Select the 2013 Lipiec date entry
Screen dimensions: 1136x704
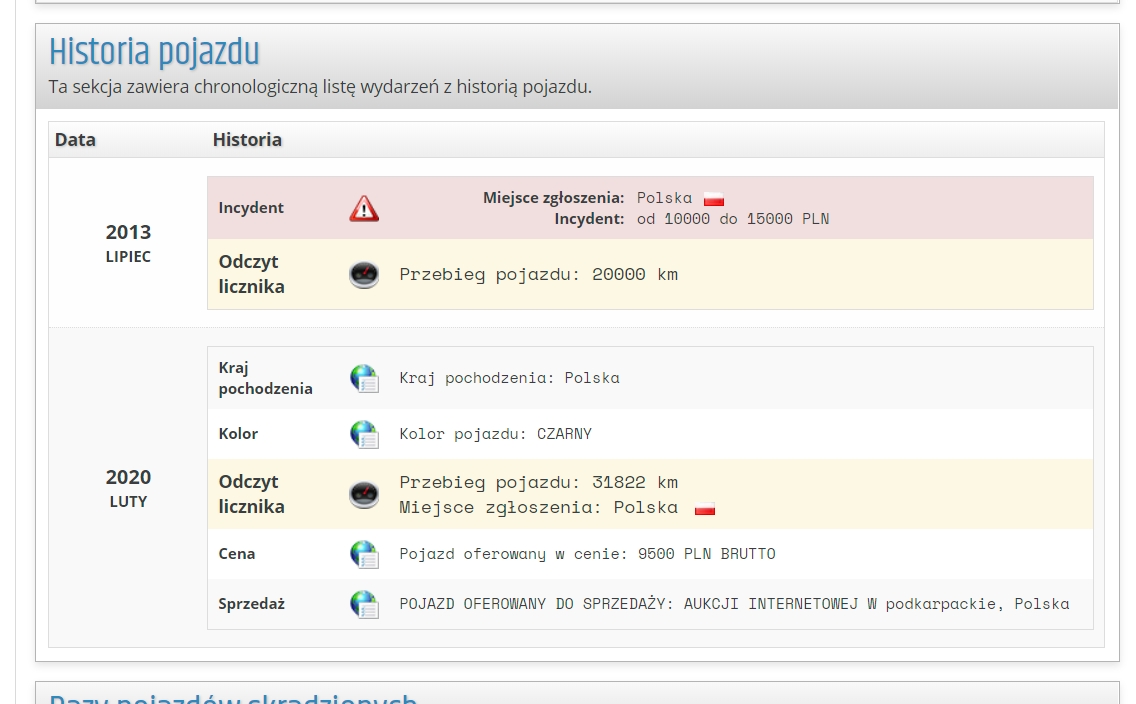128,242
